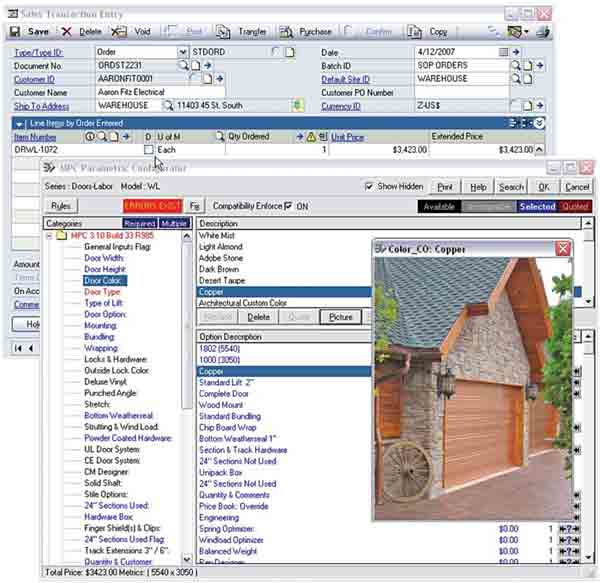This screenshot has width=600, height=583.
Task: Open Document No. lookup magnifier
Action: click(x=183, y=64)
